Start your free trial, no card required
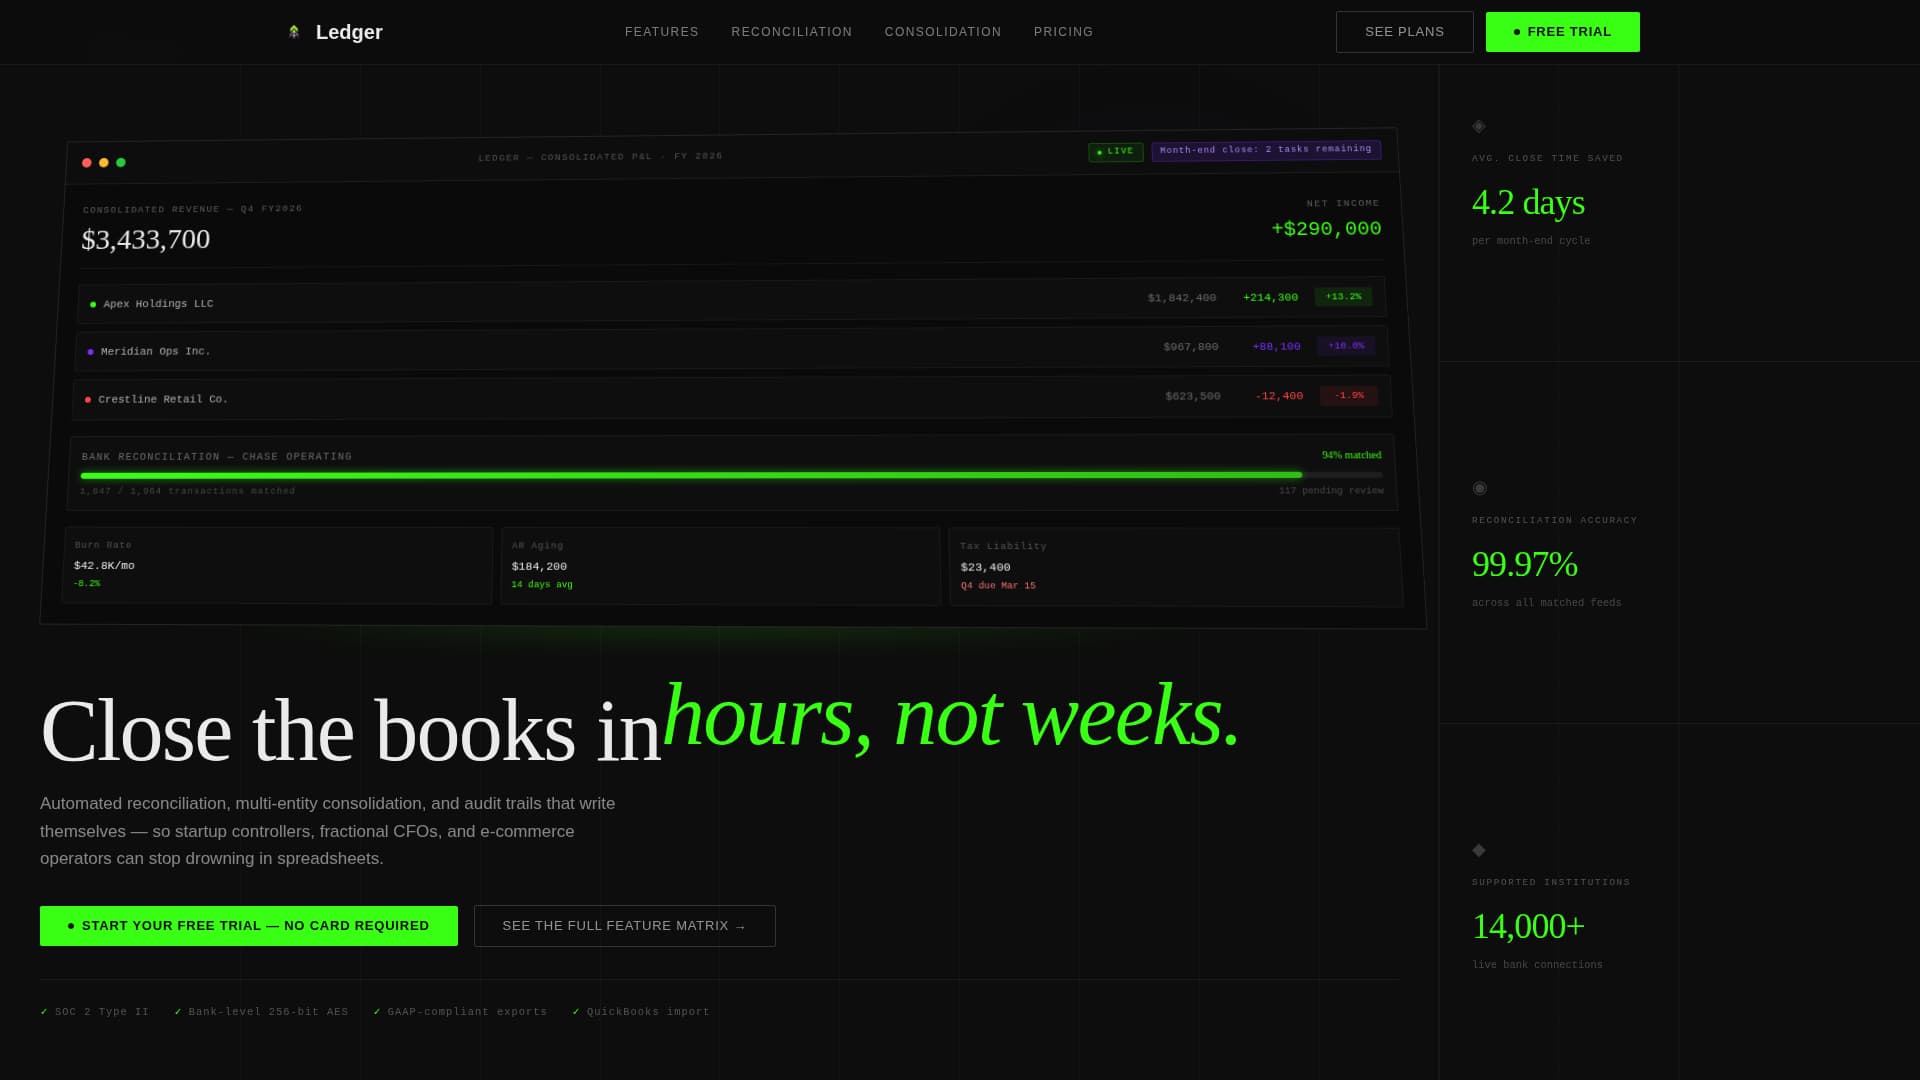 tap(249, 926)
